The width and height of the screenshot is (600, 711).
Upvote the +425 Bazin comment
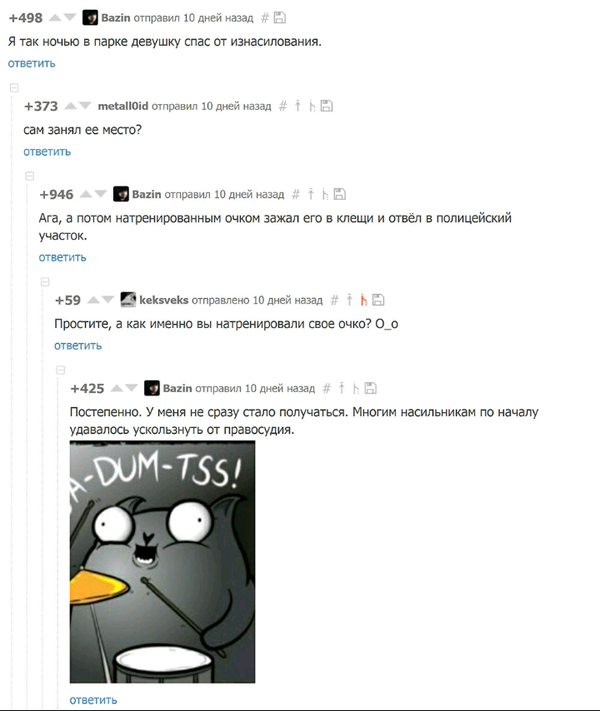point(117,388)
